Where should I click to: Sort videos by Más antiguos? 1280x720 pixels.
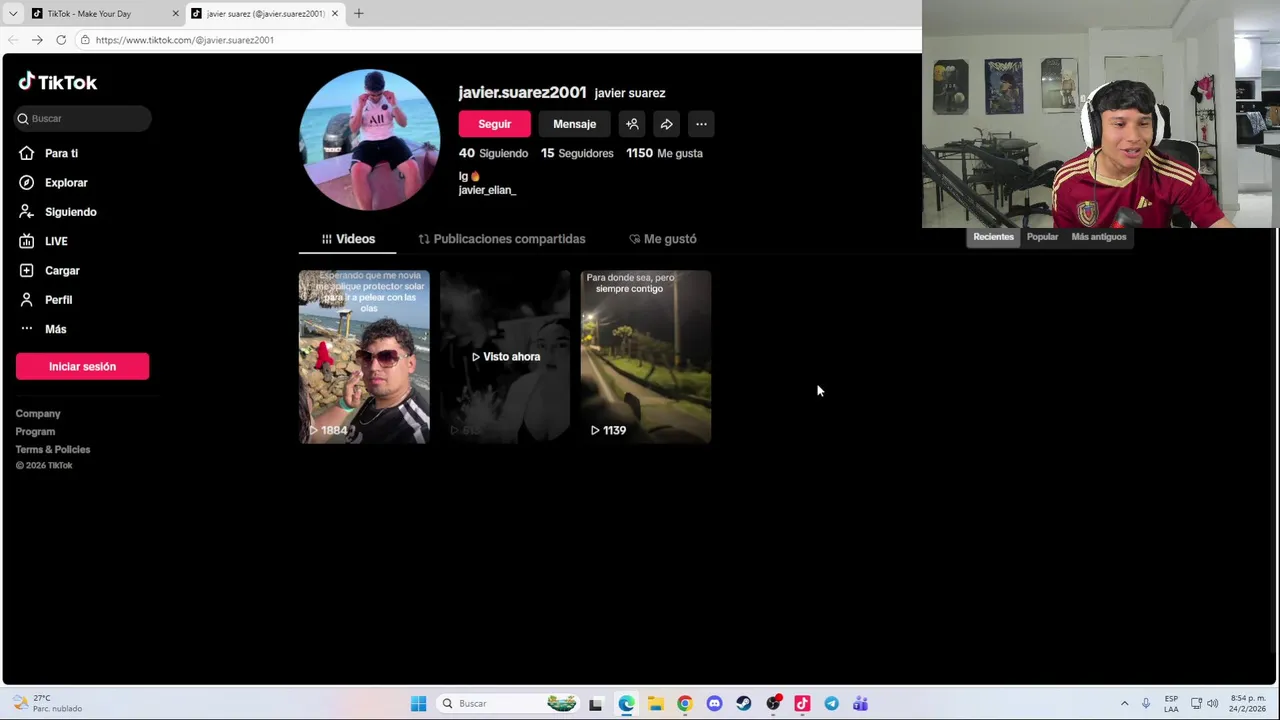[1098, 237]
